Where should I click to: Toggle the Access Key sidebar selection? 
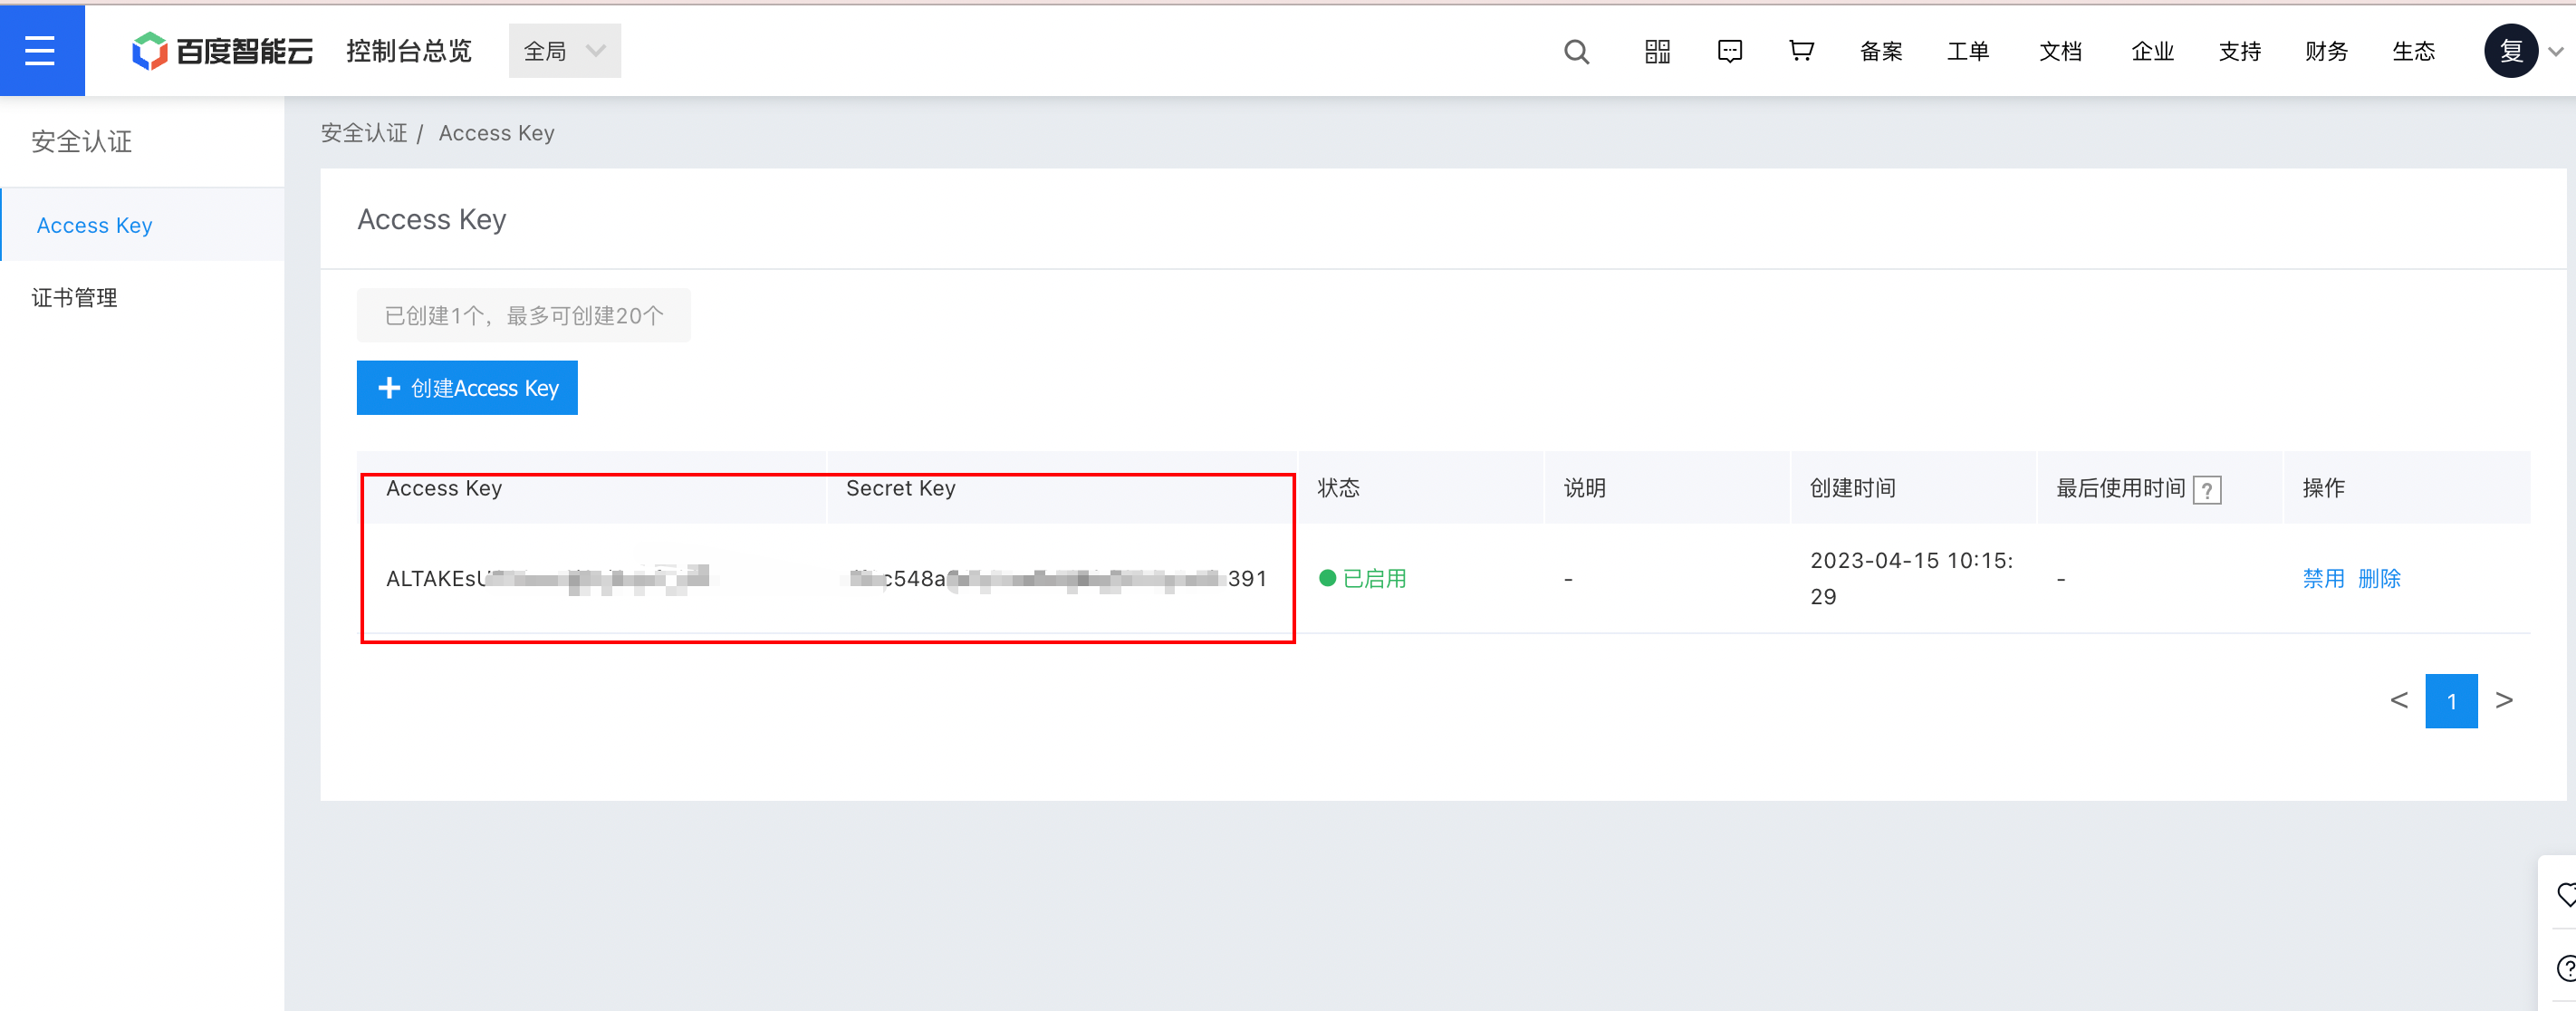[x=94, y=224]
